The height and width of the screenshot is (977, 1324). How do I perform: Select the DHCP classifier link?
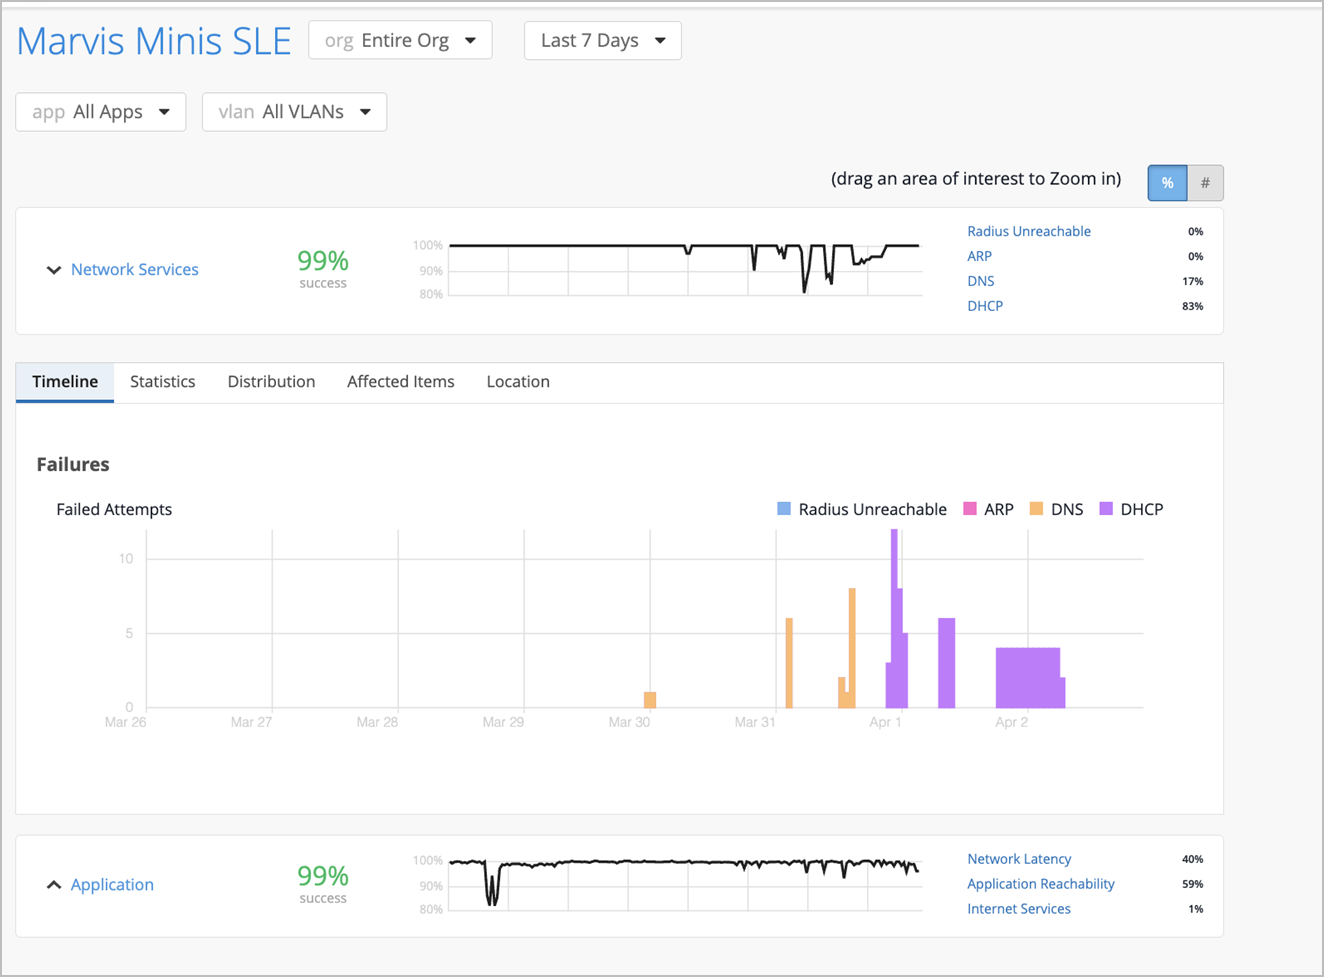985,306
